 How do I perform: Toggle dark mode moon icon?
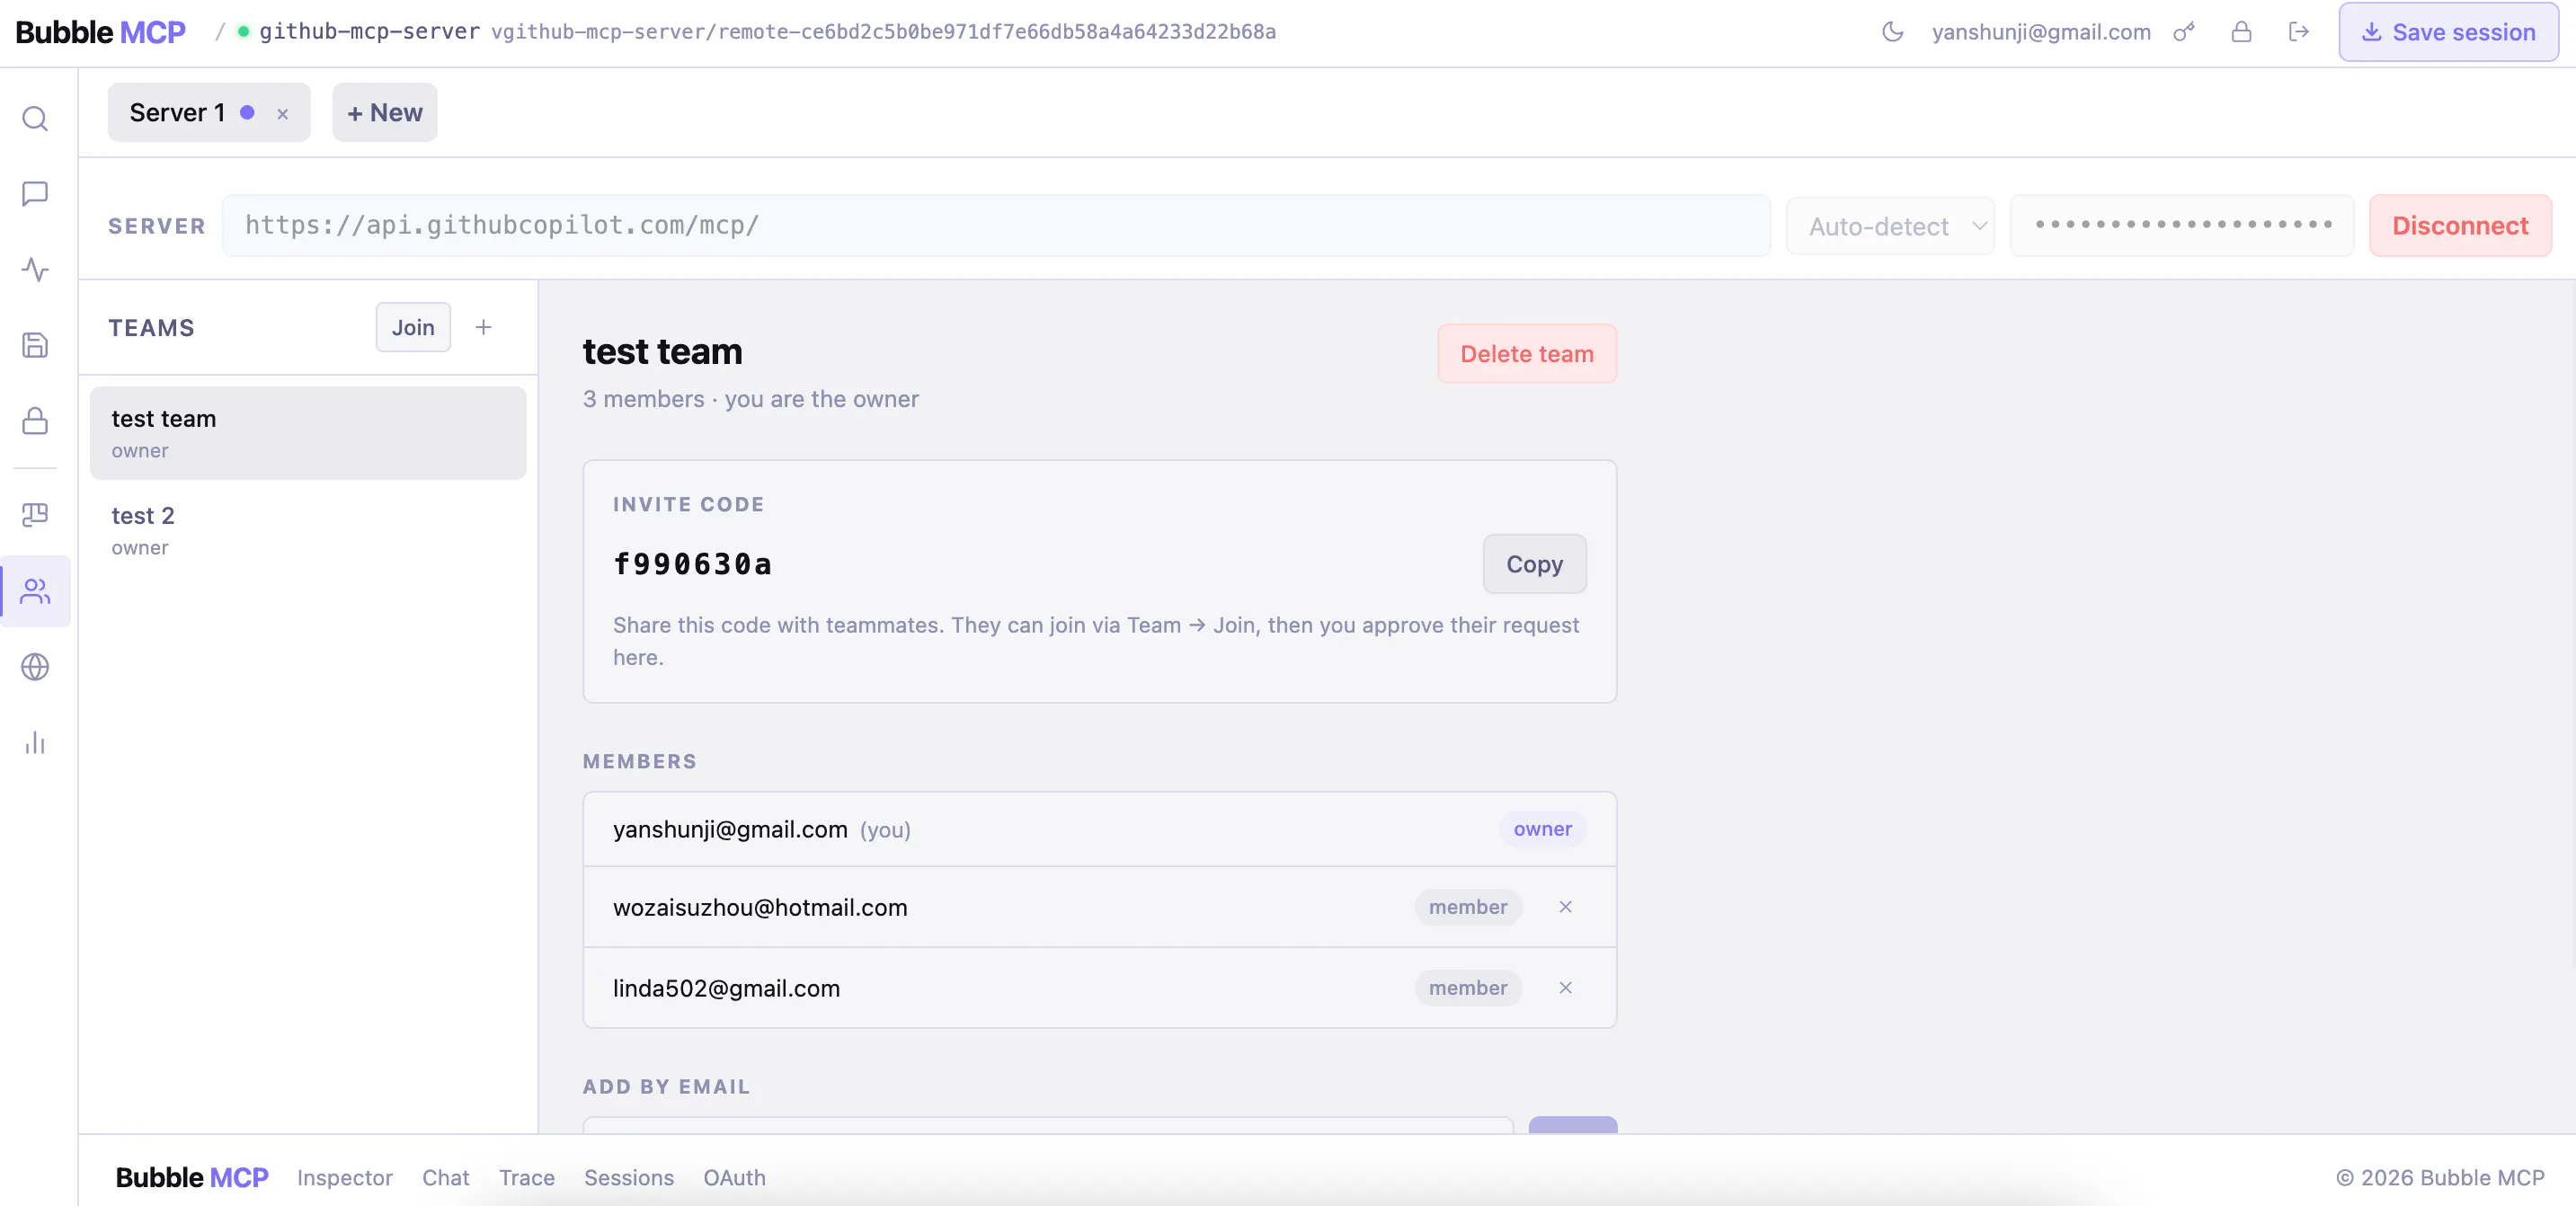[1892, 32]
